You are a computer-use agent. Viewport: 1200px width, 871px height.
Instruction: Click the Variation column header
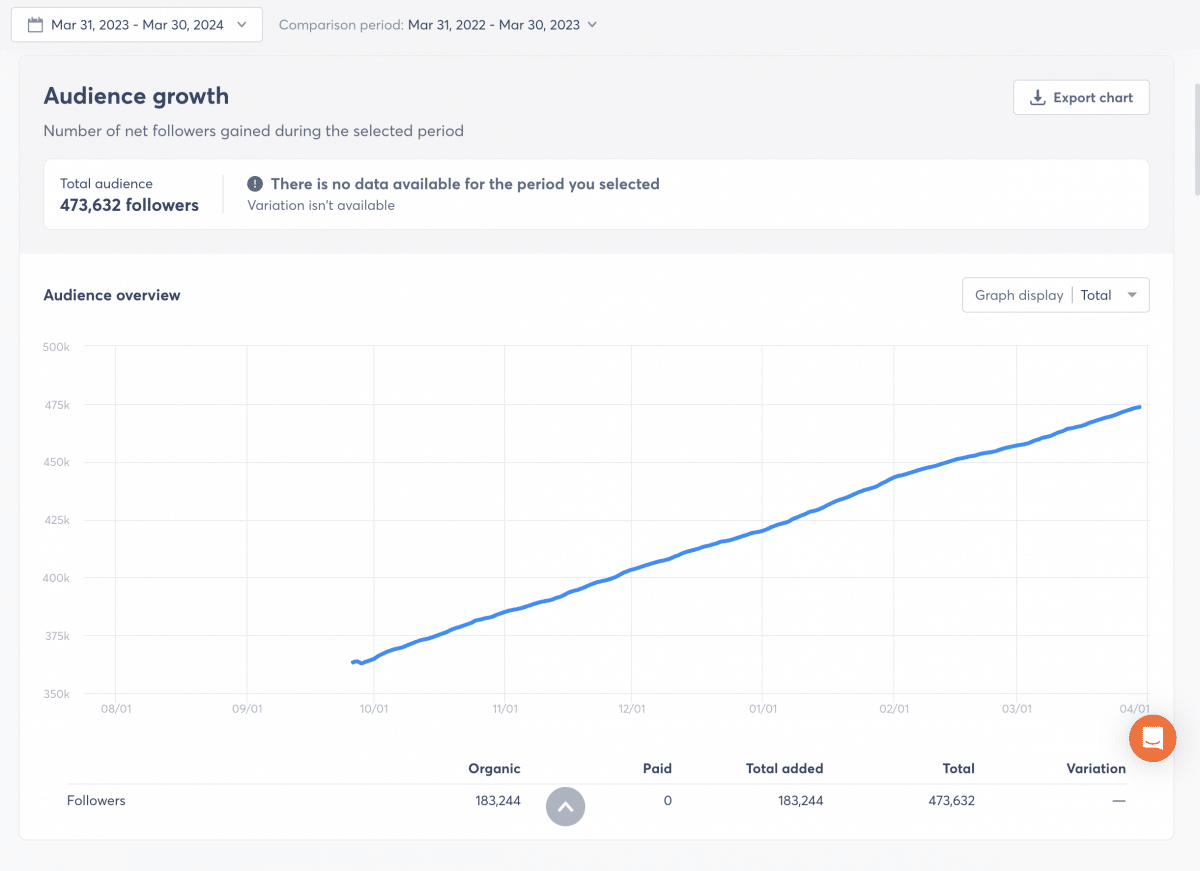tap(1095, 769)
